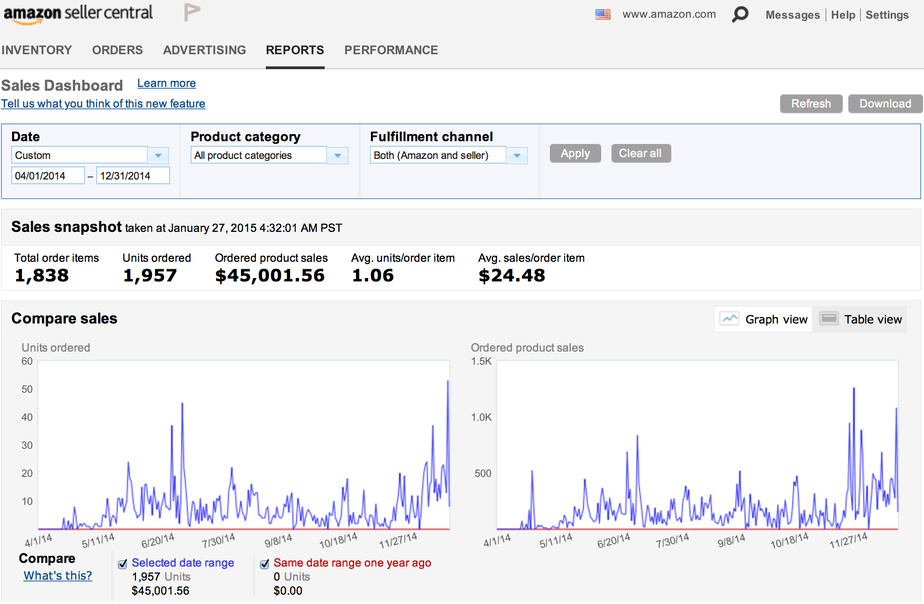Click the search magnifier icon
Image resolution: width=924 pixels, height=604 pixels.
tap(740, 15)
